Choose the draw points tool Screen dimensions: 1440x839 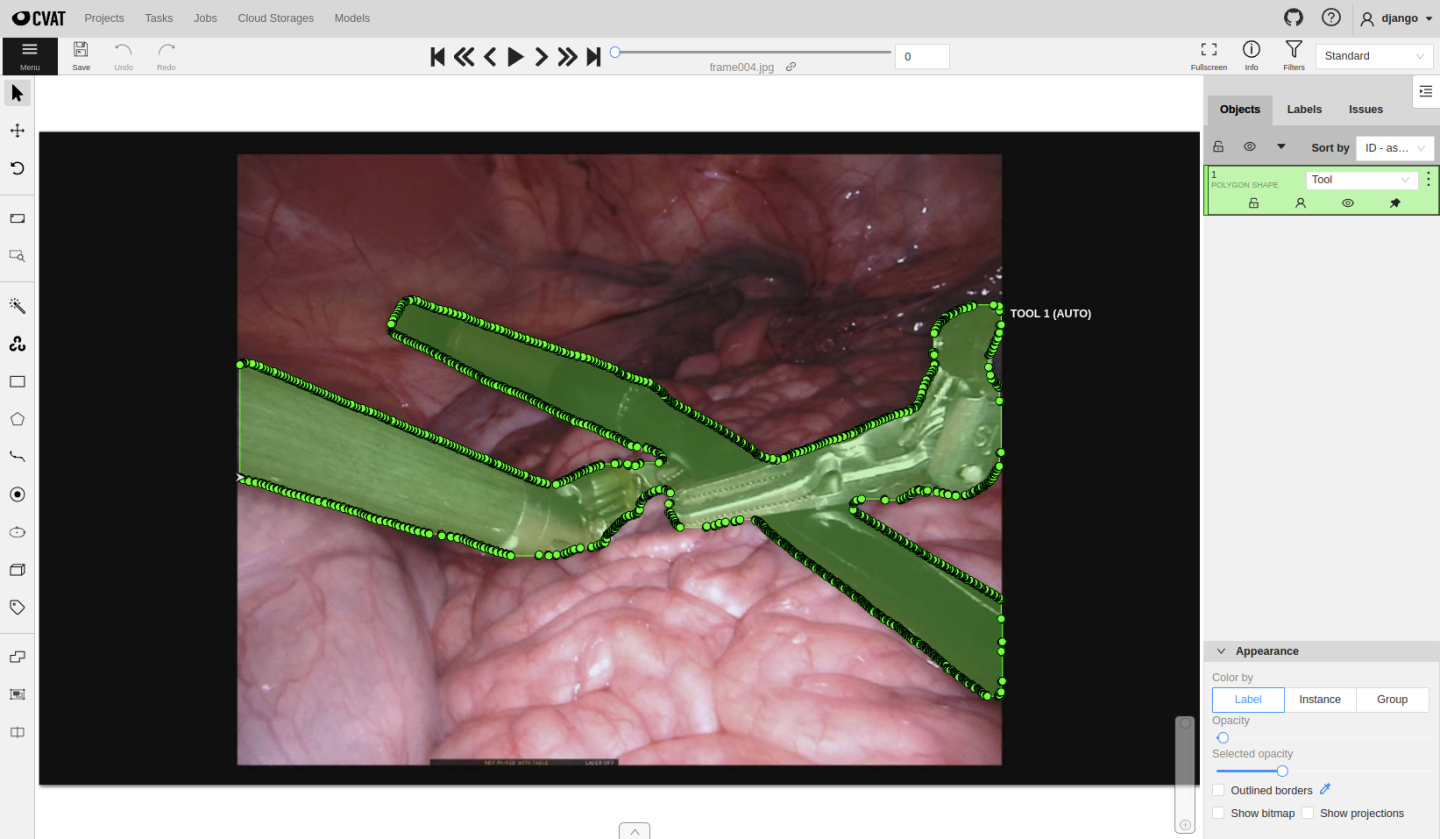click(17, 494)
